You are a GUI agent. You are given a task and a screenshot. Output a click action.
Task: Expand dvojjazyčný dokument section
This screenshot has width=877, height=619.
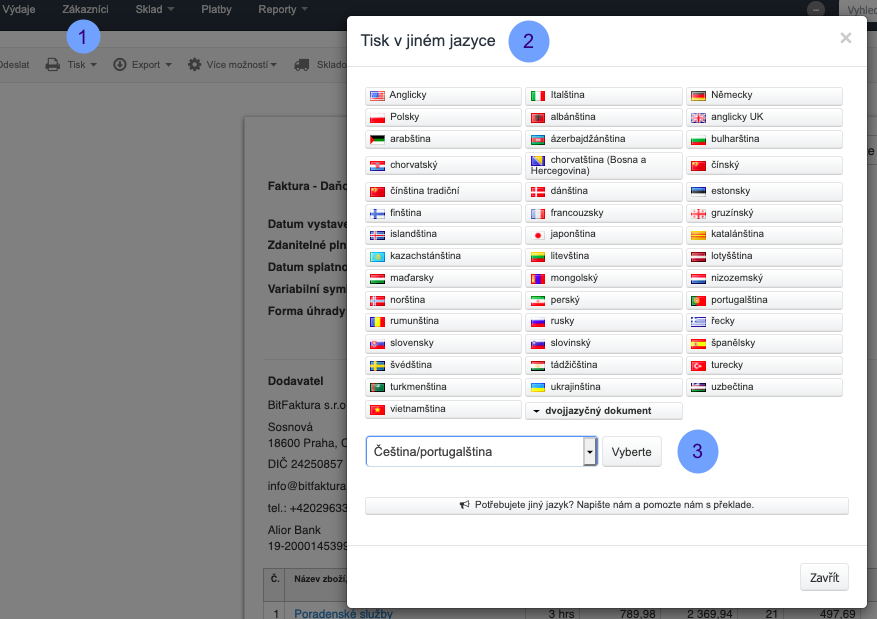[x=604, y=411]
